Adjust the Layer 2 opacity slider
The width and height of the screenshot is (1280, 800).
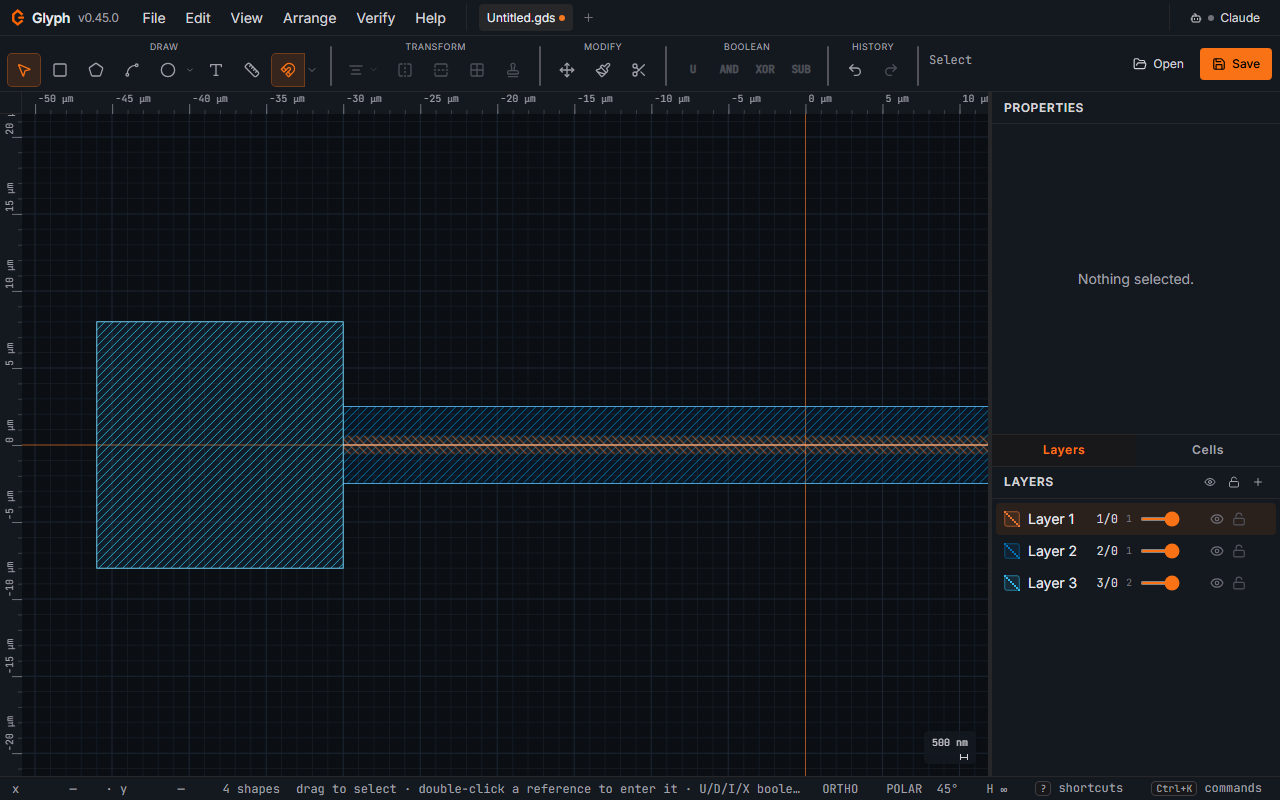1160,551
